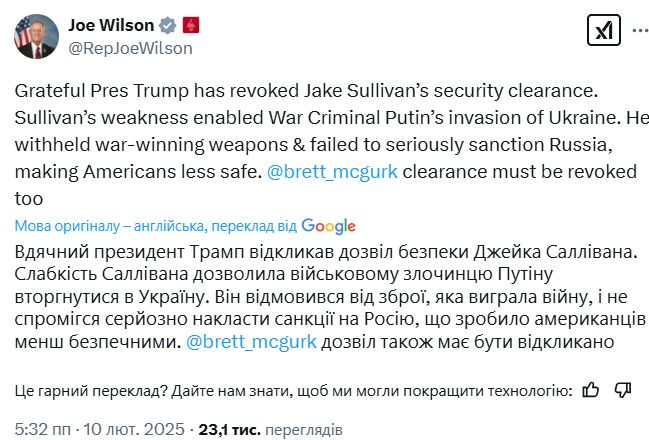Viewport: 649px width, 440px height.
Task: Click thumbs up for the translation
Action: pos(590,389)
